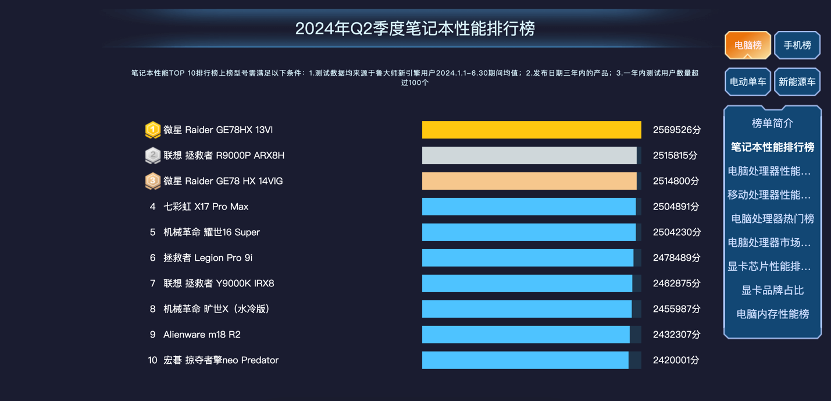Open 显卡芯片性能排 sidebar entry

[769, 266]
